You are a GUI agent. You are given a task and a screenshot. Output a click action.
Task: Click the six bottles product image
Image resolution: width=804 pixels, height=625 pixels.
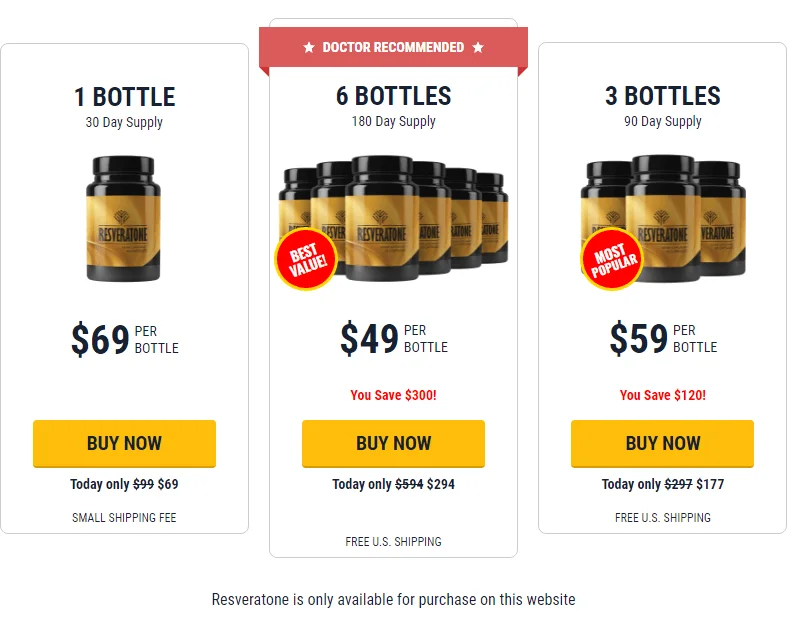393,218
